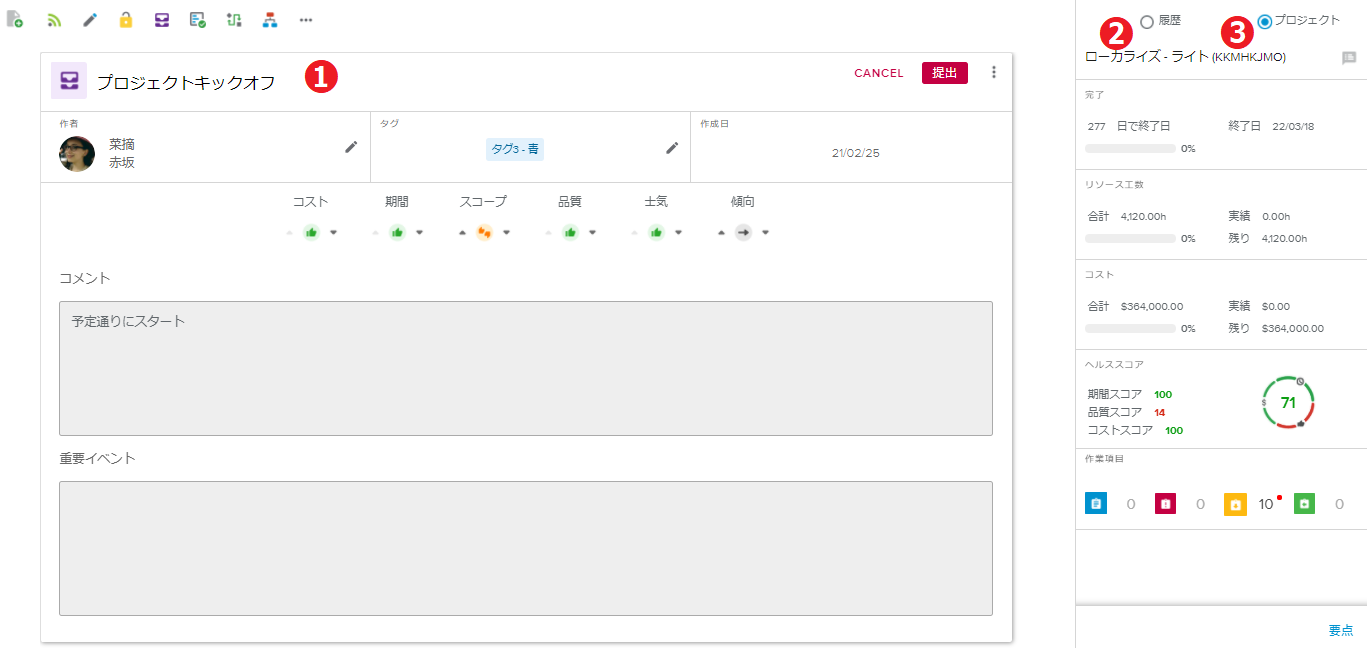Screen dimensions: 1367x648
Task: Select the 履歴 radio button
Action: click(x=1147, y=21)
